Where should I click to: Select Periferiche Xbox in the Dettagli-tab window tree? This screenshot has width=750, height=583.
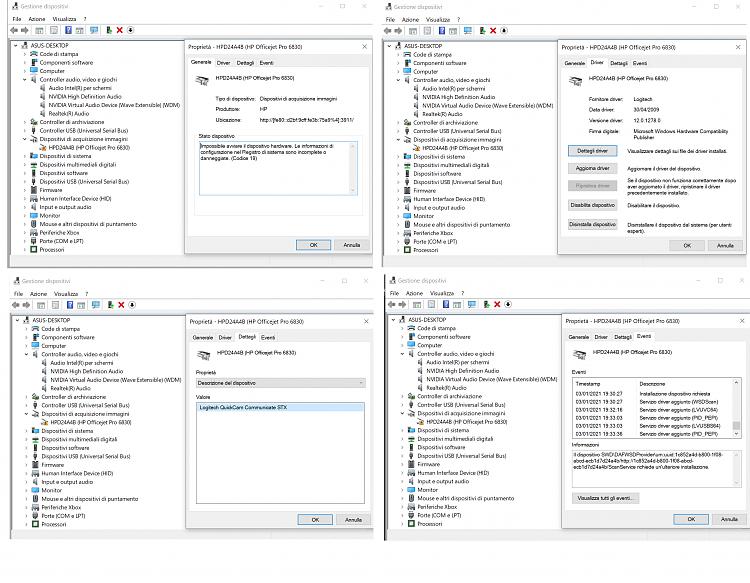click(x=61, y=507)
